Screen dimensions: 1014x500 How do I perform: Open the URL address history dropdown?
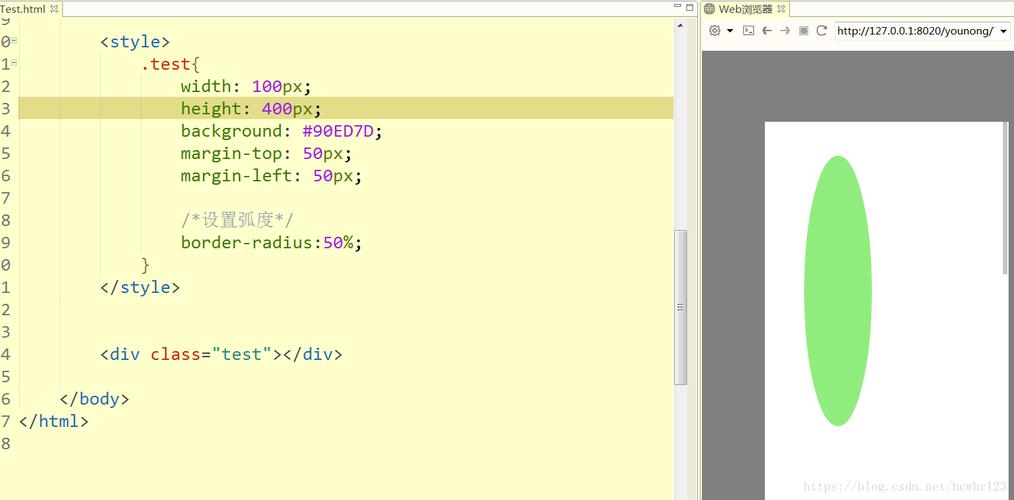coord(1003,31)
